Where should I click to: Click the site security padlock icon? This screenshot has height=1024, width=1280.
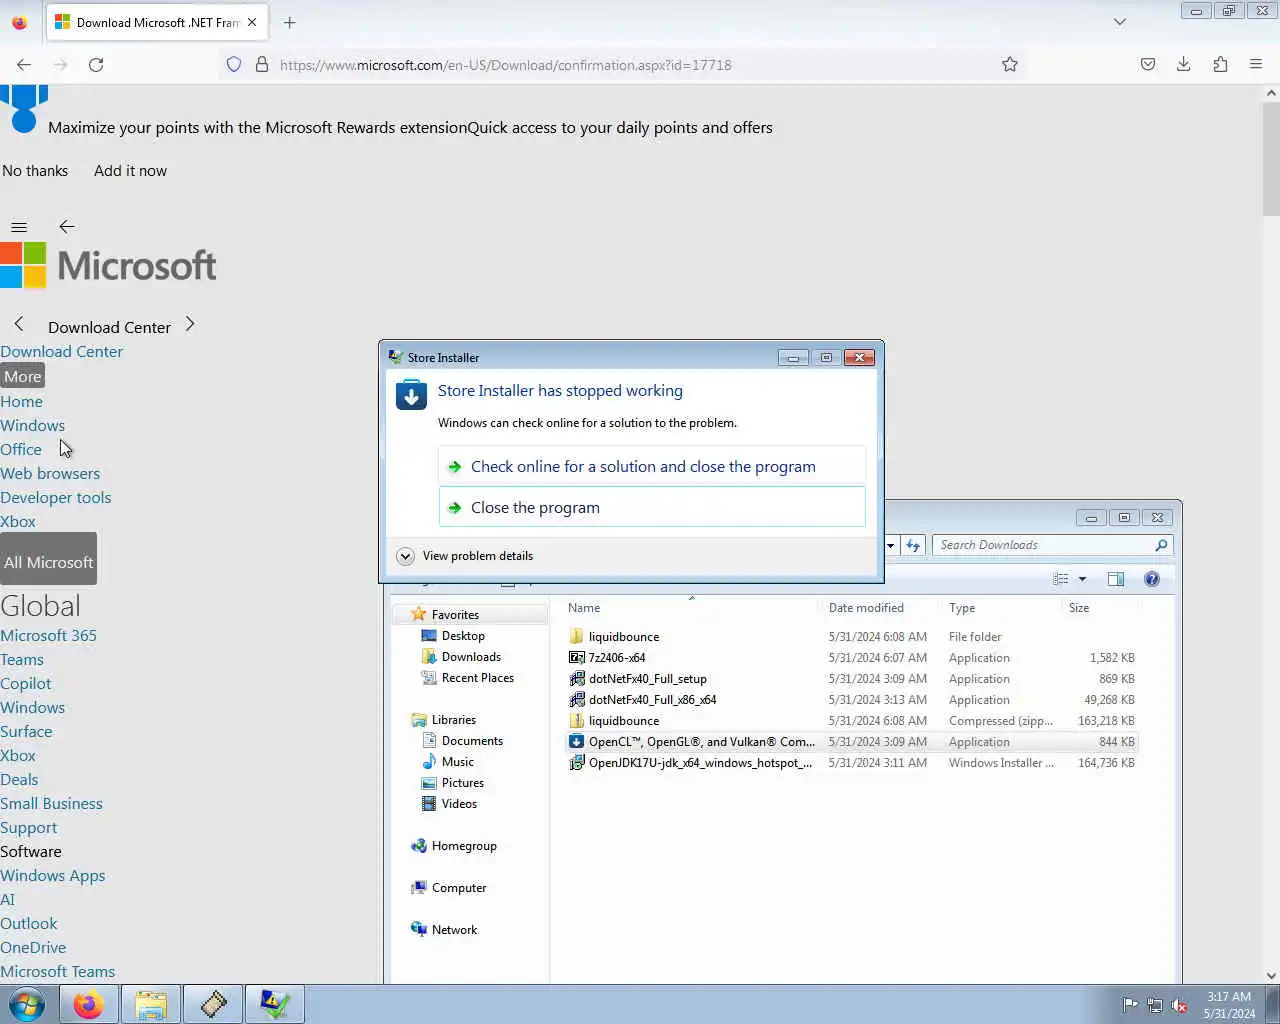tap(262, 64)
